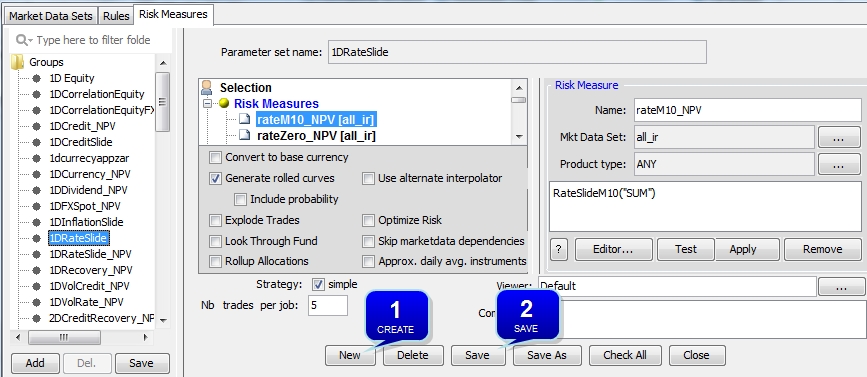Collapse the Risk Measures tree node
The width and height of the screenshot is (867, 377).
pyautogui.click(x=208, y=103)
